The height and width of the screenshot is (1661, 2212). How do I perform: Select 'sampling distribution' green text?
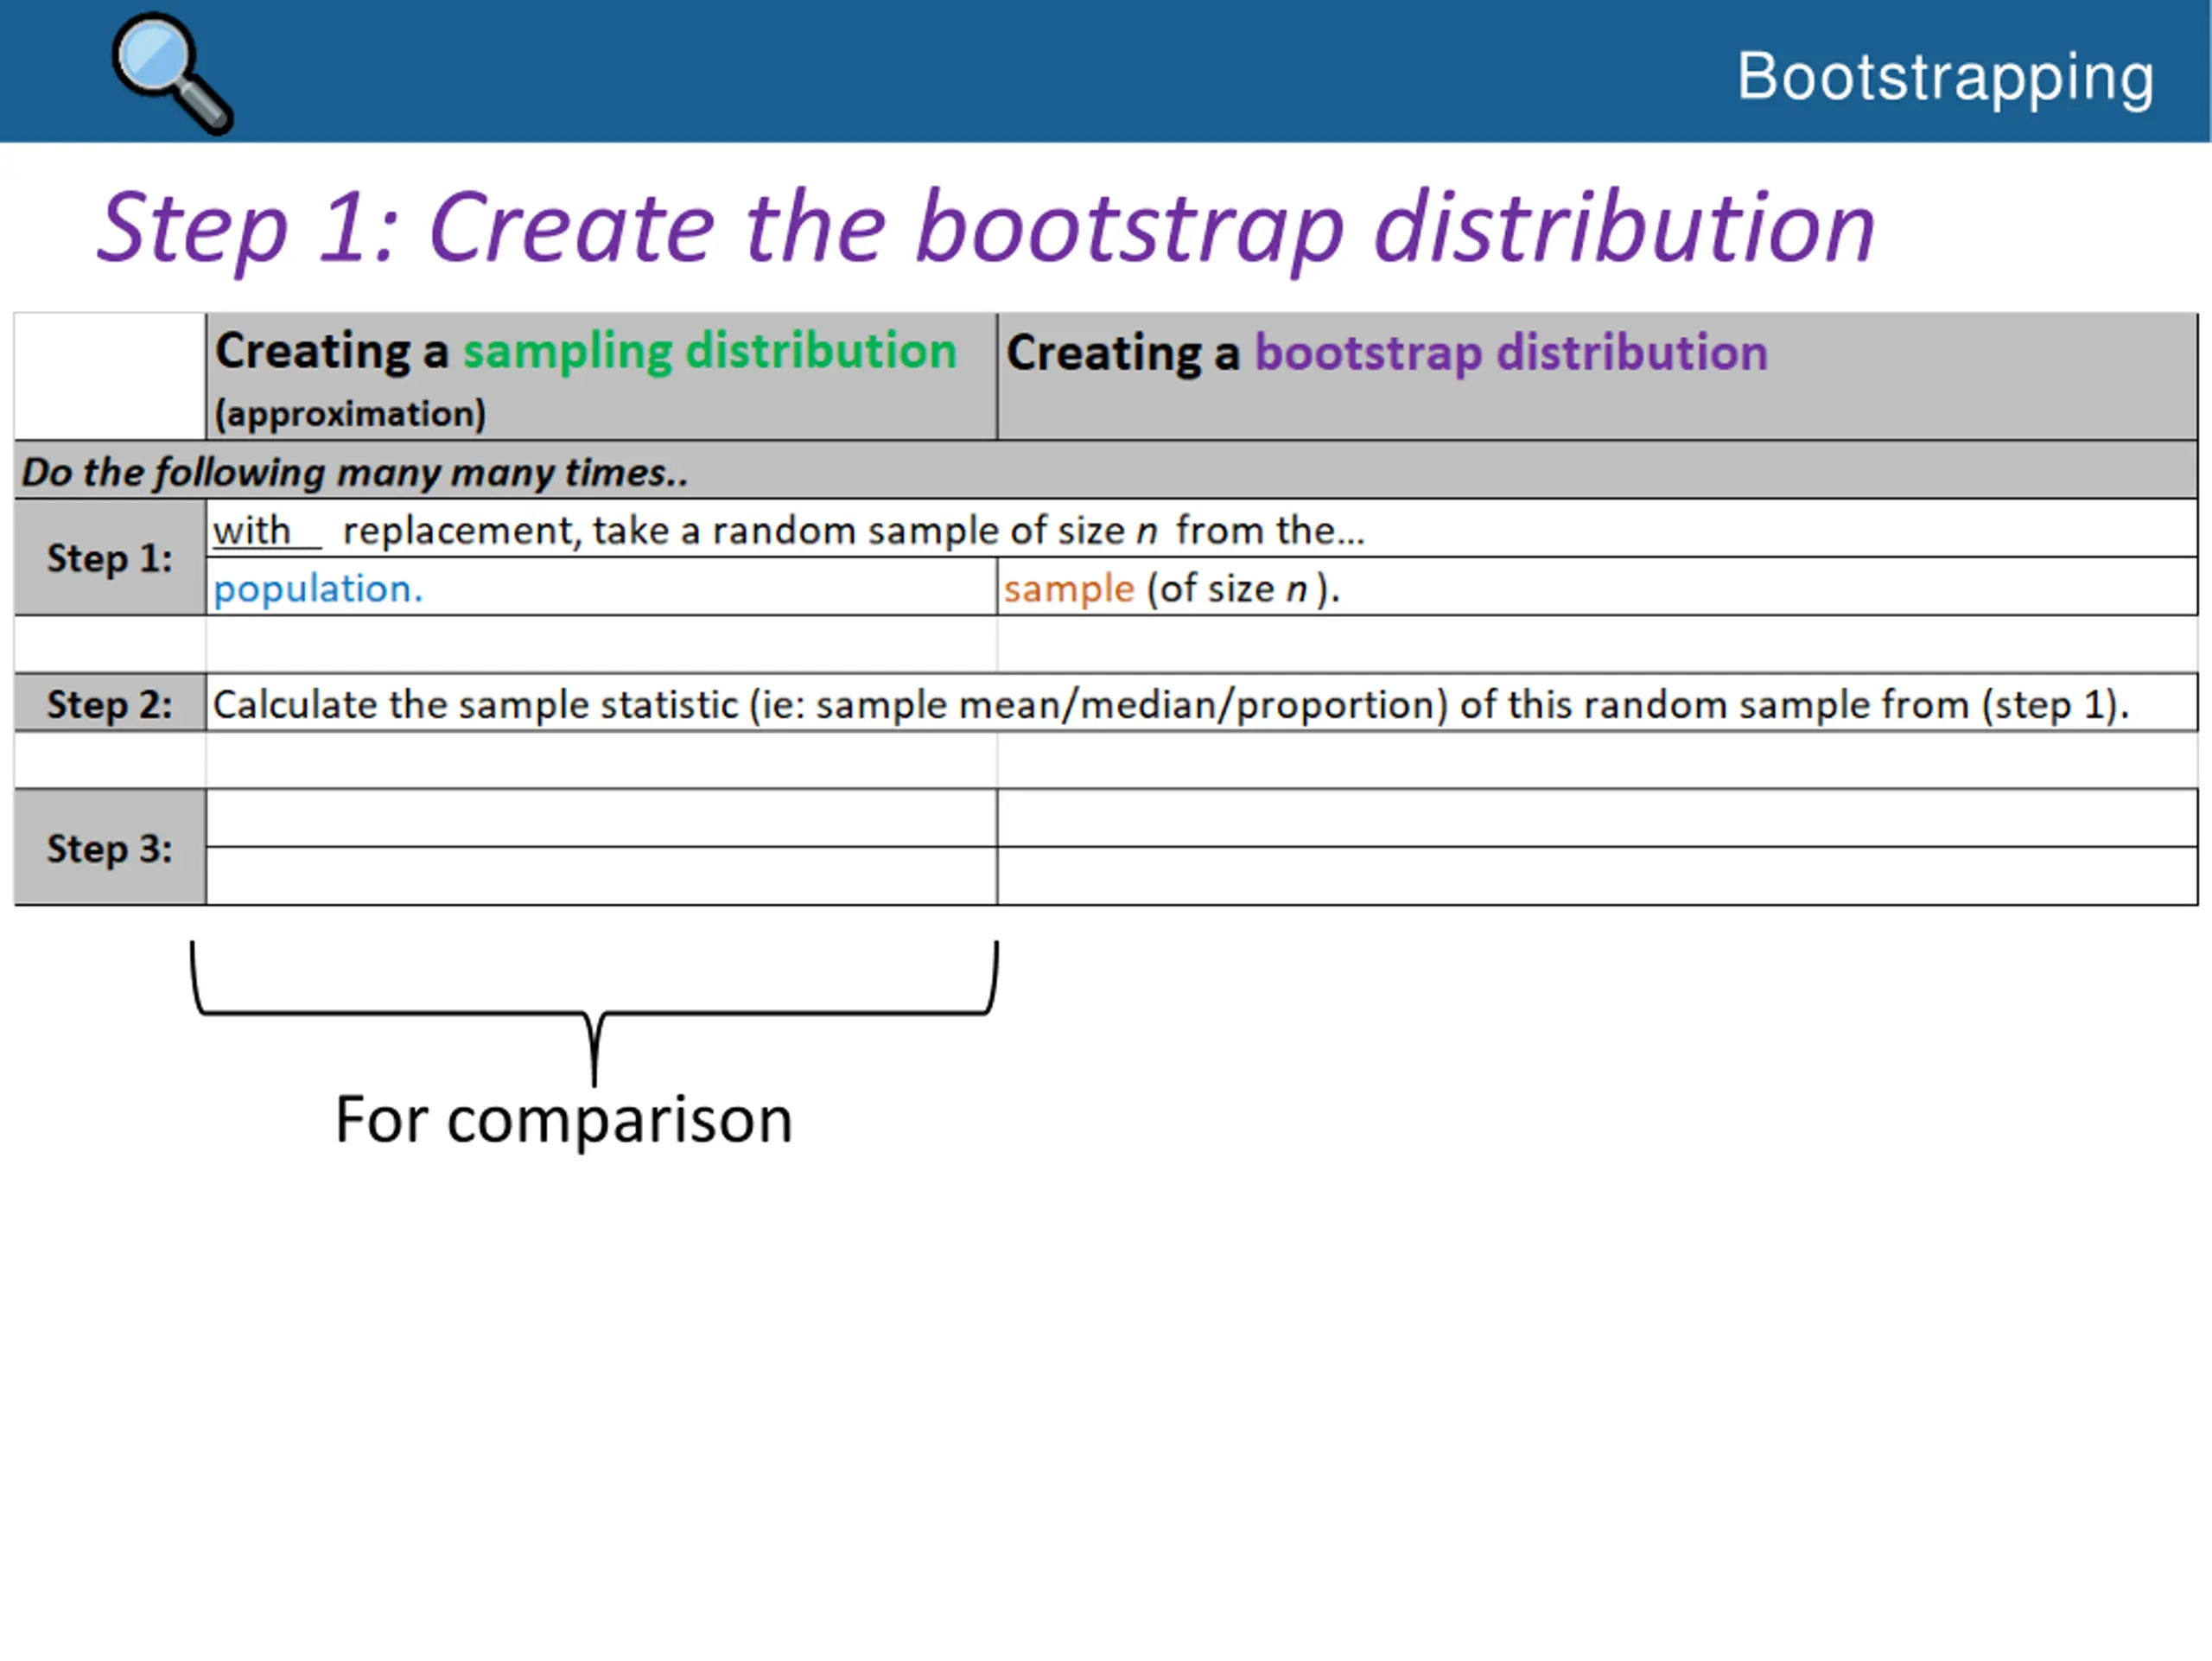click(709, 351)
